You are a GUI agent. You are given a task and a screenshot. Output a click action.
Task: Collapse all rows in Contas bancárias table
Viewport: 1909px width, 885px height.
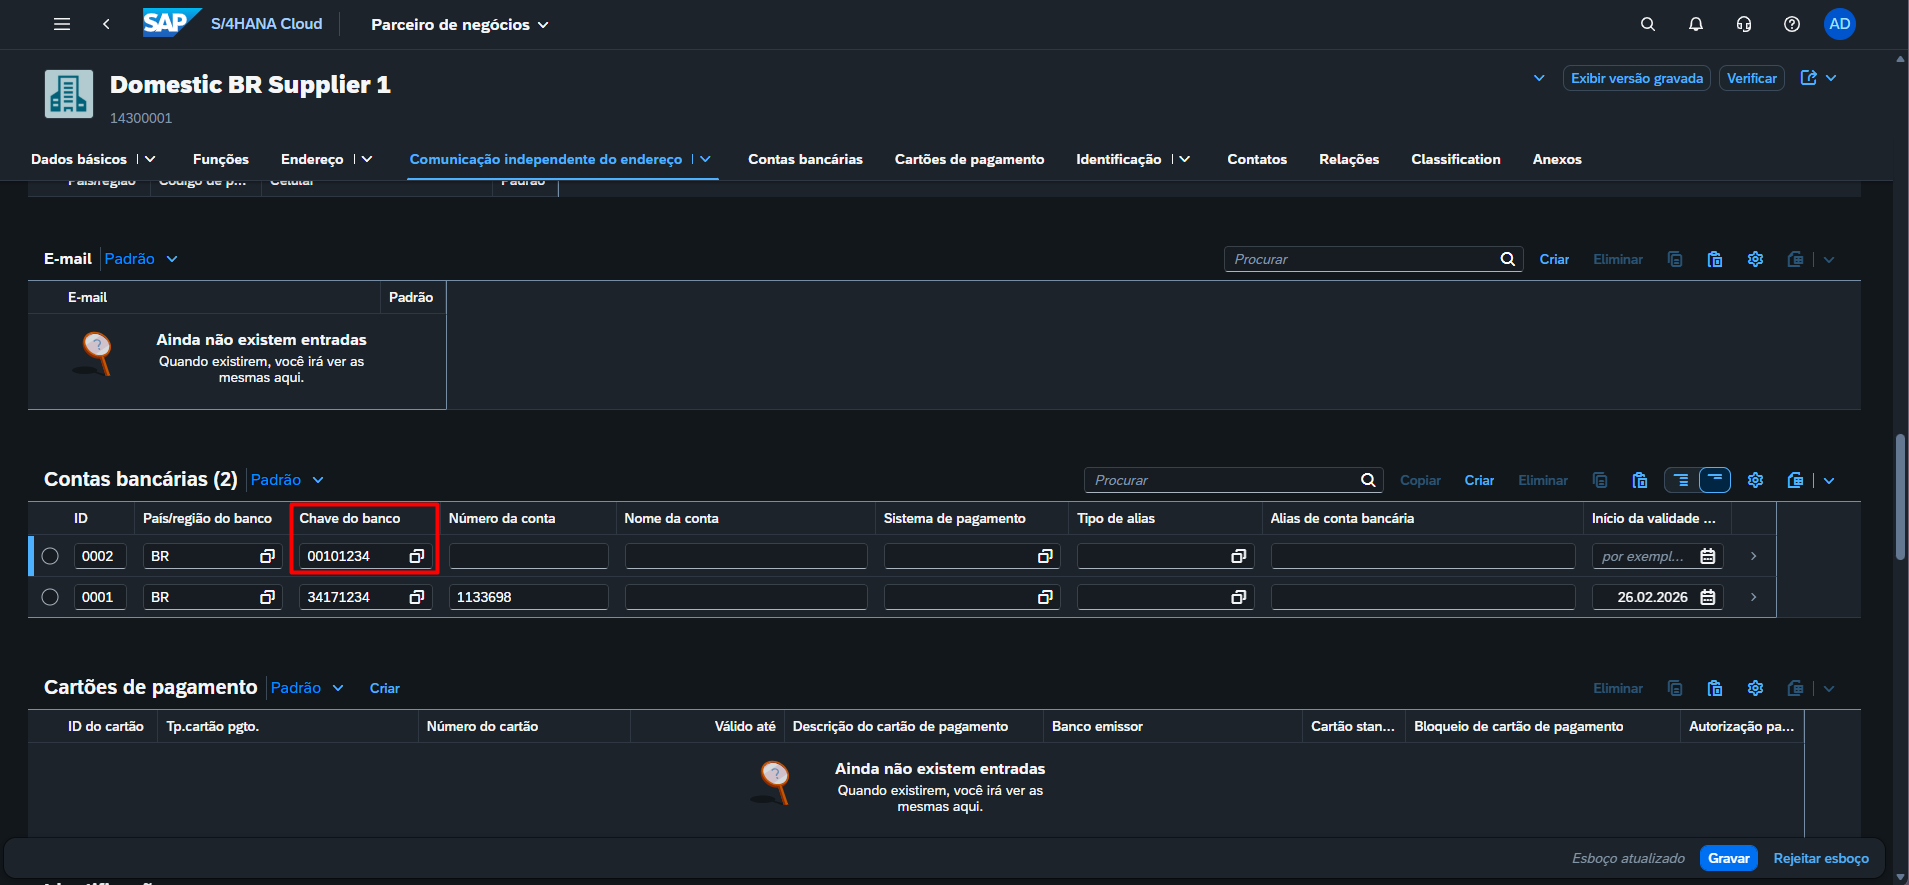tap(1715, 480)
